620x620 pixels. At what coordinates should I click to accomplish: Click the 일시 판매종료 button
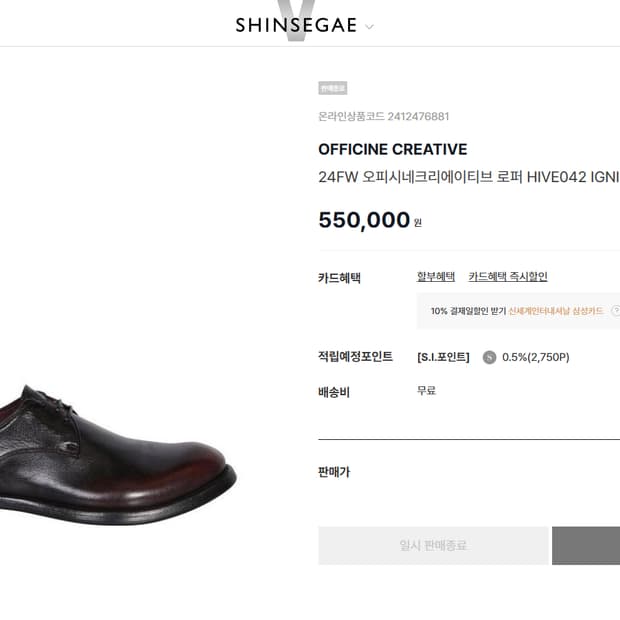pyautogui.click(x=433, y=546)
